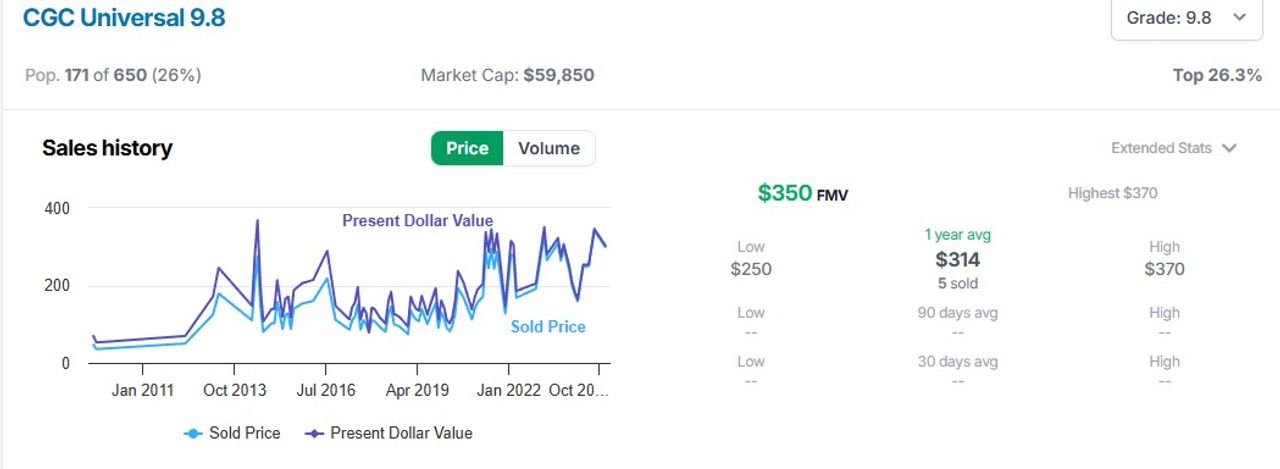Click the Pop. 171 of 650 text

click(x=113, y=75)
